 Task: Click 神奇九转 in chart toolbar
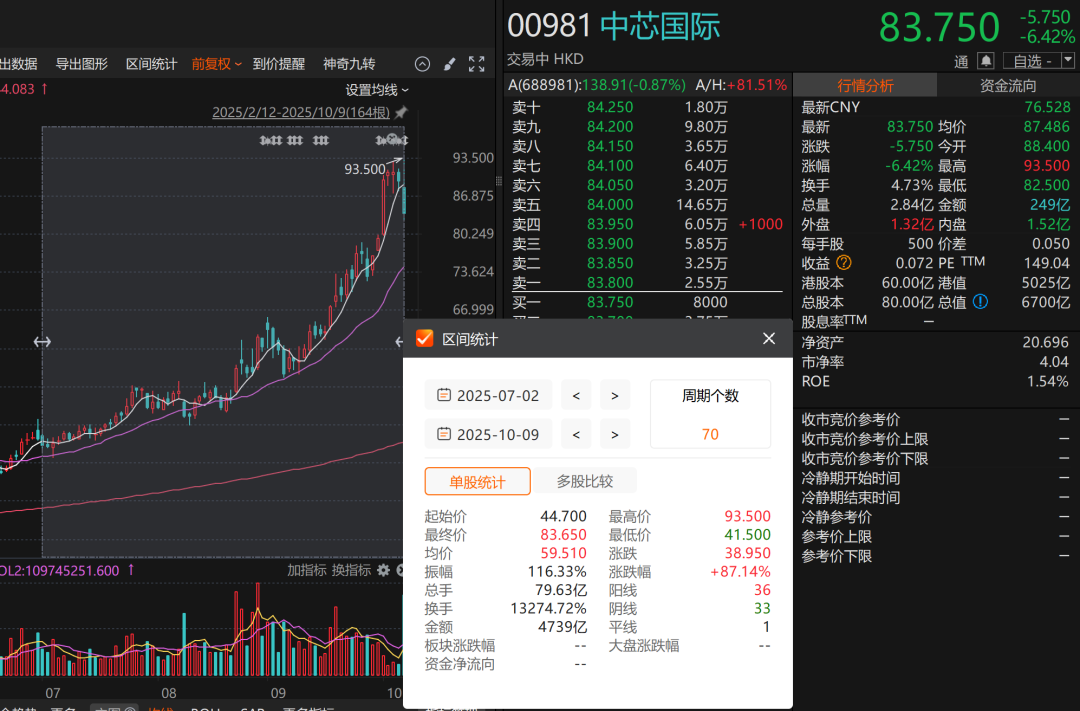tap(349, 64)
